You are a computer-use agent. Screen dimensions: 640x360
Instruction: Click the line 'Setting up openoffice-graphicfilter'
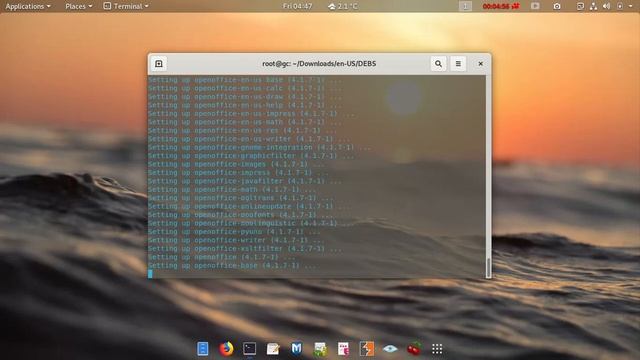point(251,156)
